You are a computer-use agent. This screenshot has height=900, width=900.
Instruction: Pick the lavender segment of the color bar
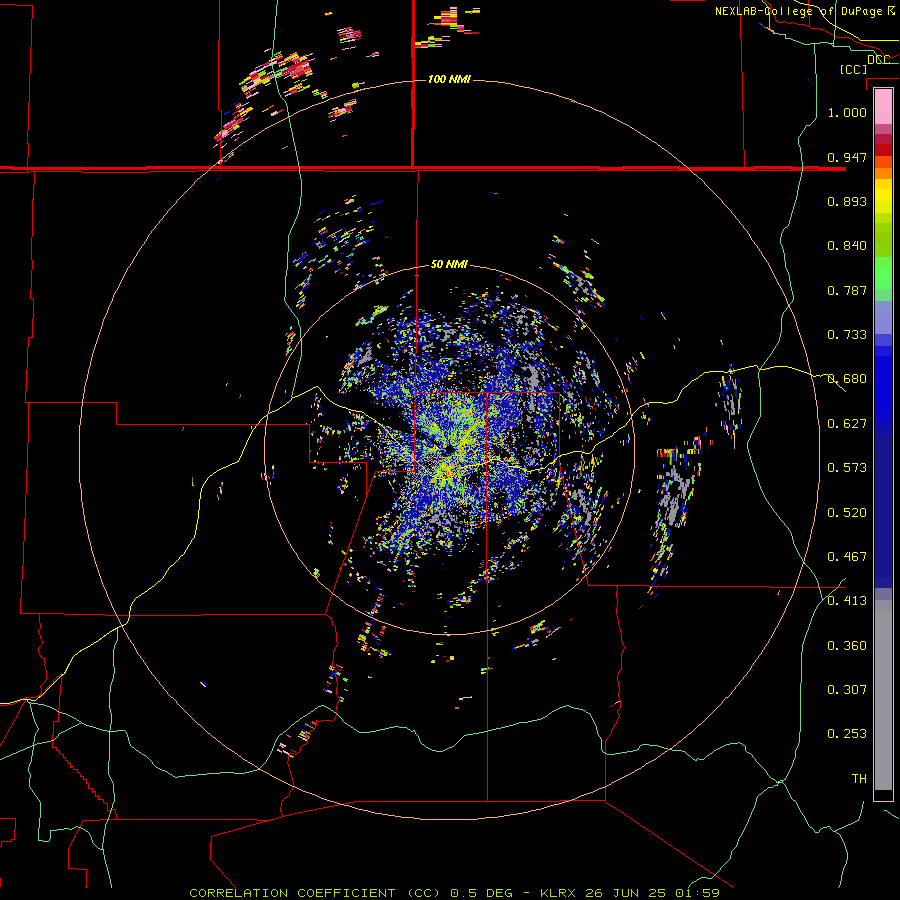click(x=883, y=317)
